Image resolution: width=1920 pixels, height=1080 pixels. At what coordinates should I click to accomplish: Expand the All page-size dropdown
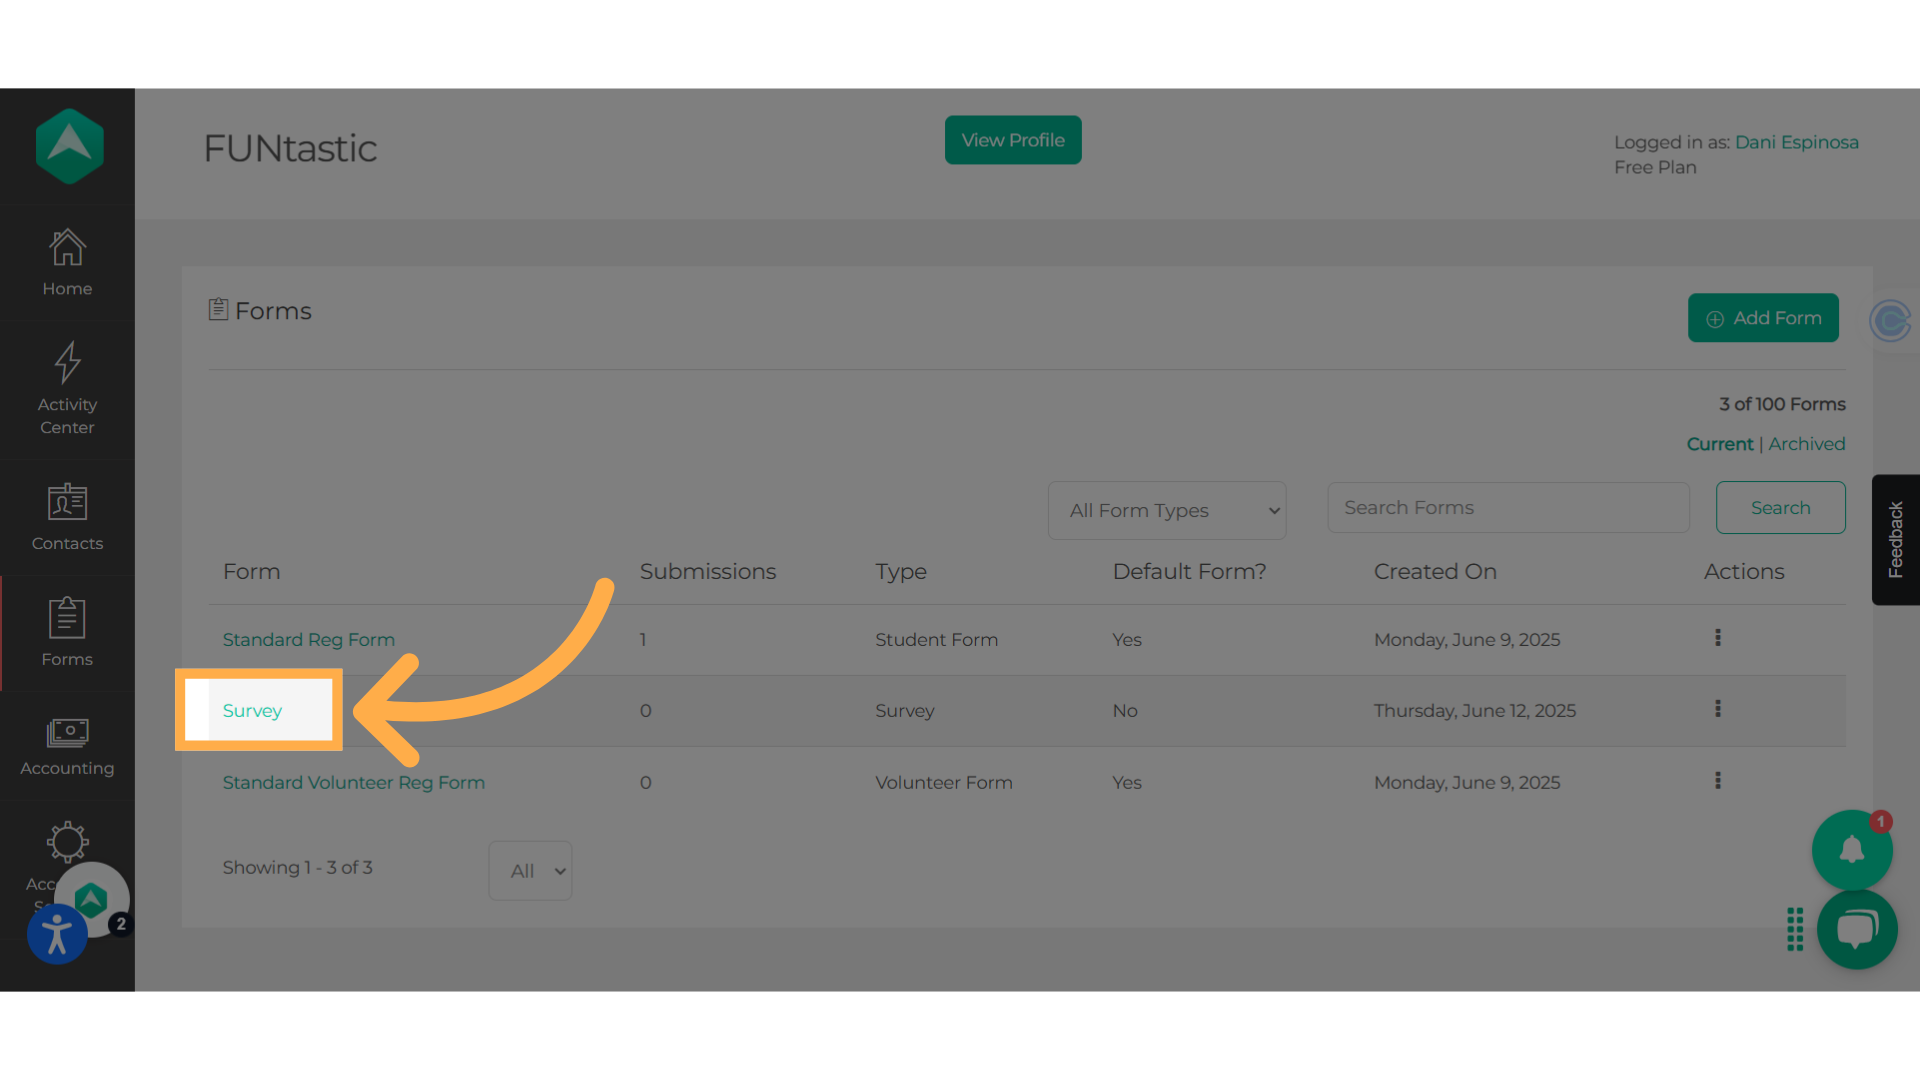530,870
